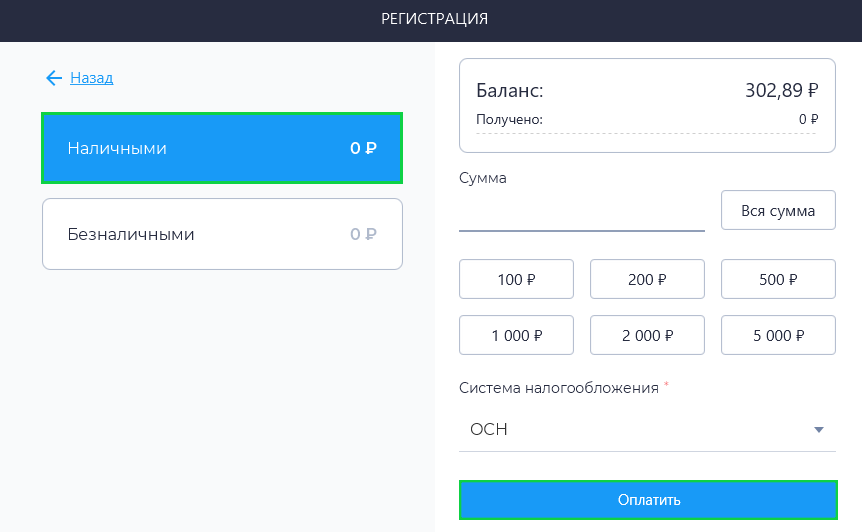Open the Система налогообложения dropdown showing ОСН

pyautogui.click(x=640, y=430)
